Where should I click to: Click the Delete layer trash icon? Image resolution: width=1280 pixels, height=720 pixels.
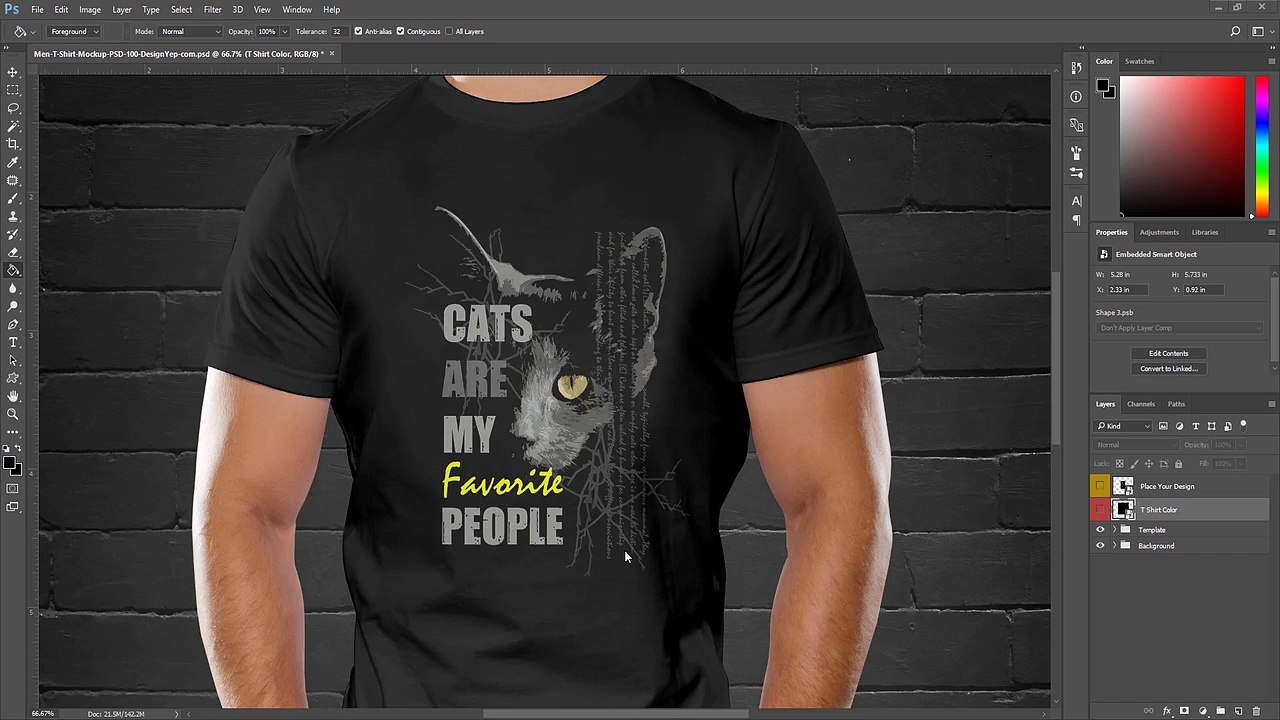pos(1256,711)
